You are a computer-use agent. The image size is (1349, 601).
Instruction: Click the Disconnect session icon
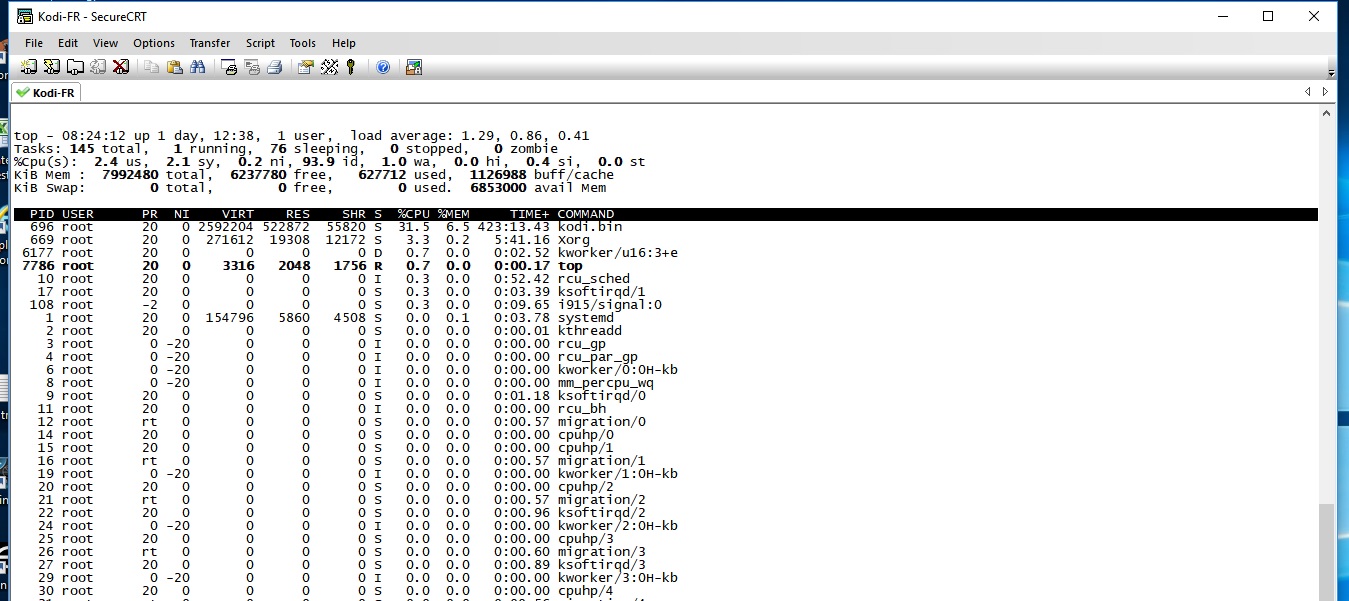pyautogui.click(x=121, y=67)
